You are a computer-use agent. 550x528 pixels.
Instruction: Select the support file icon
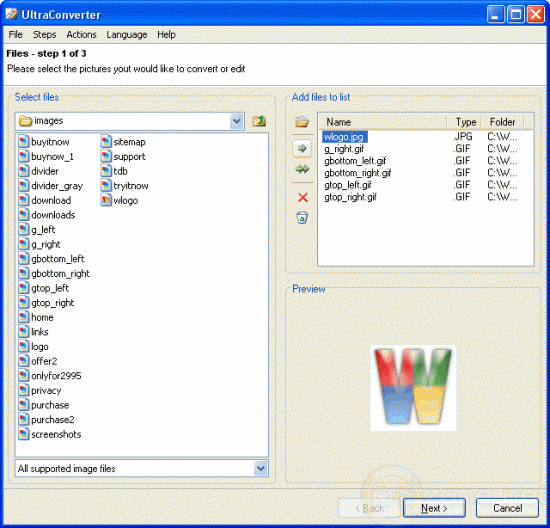pos(106,156)
